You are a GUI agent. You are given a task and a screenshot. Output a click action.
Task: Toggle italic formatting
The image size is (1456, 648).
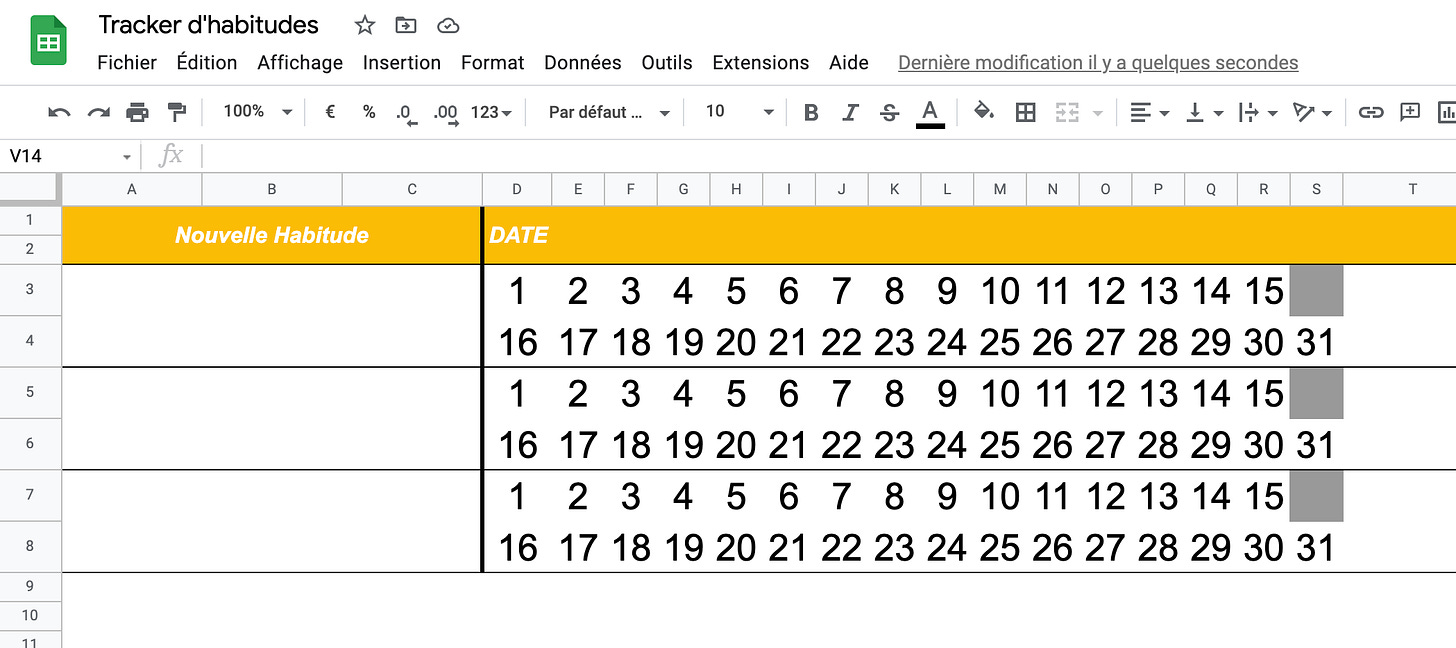pos(850,112)
